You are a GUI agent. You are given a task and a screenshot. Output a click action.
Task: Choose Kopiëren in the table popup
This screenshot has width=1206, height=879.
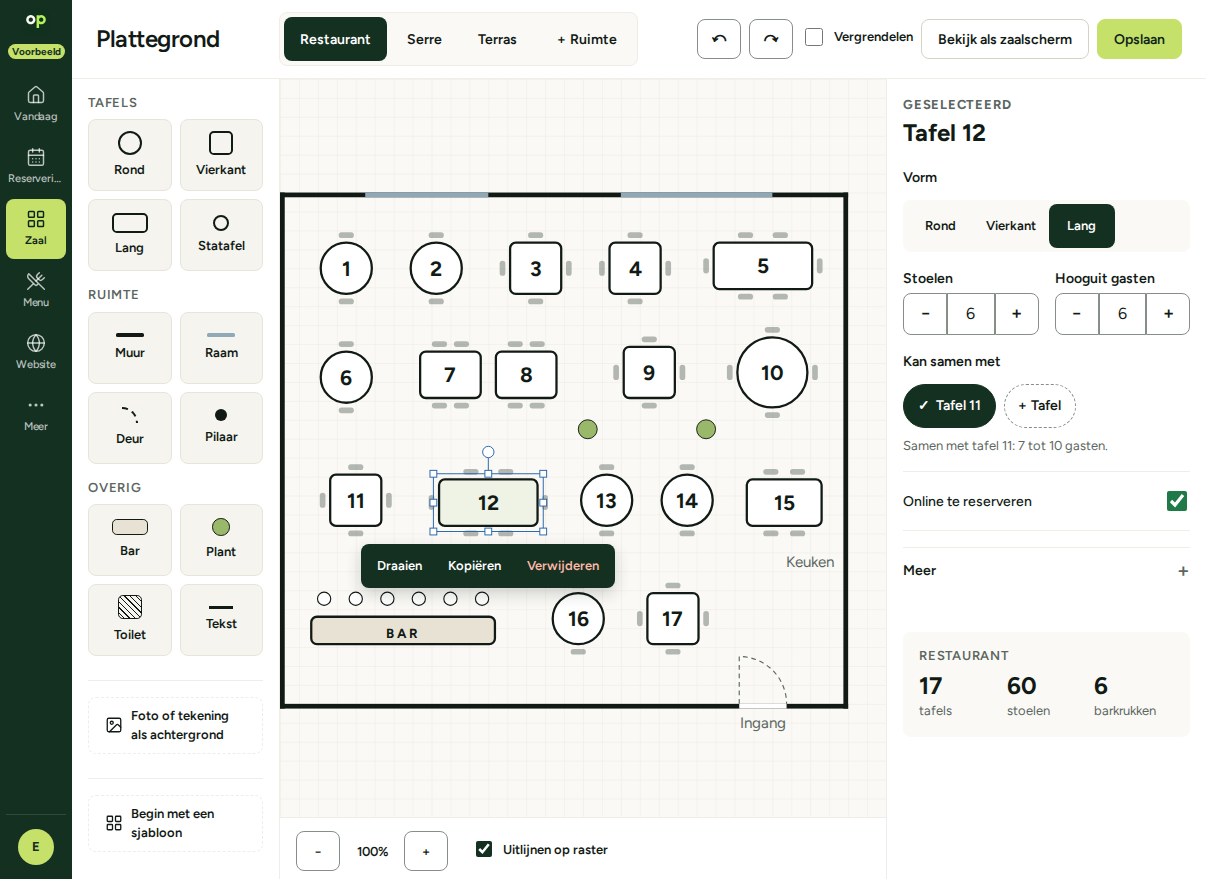pos(475,566)
